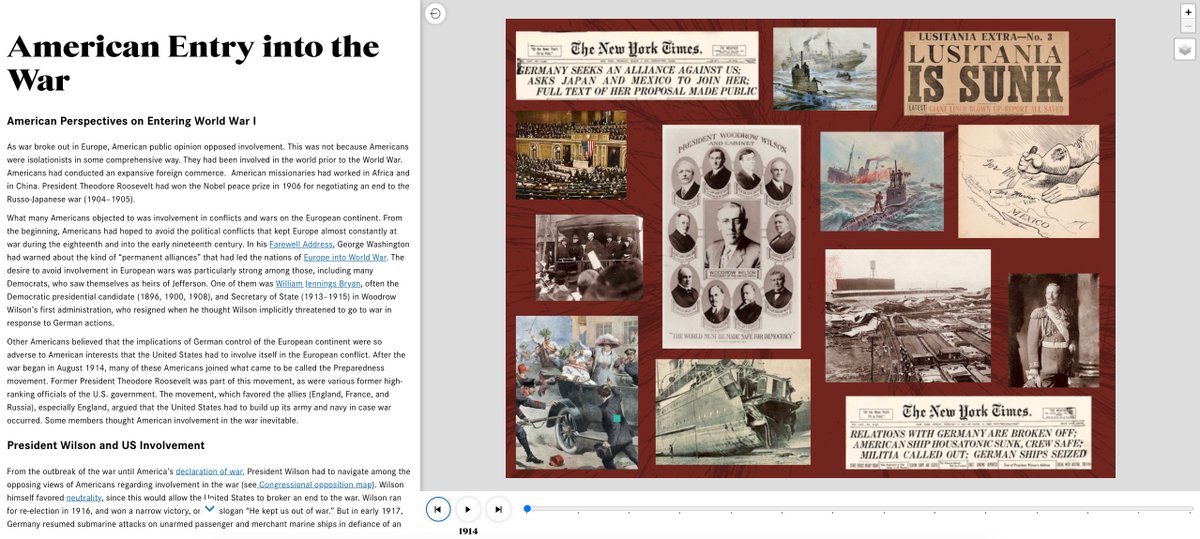1200x539 pixels.
Task: Play the timeline animation
Action: (x=468, y=509)
